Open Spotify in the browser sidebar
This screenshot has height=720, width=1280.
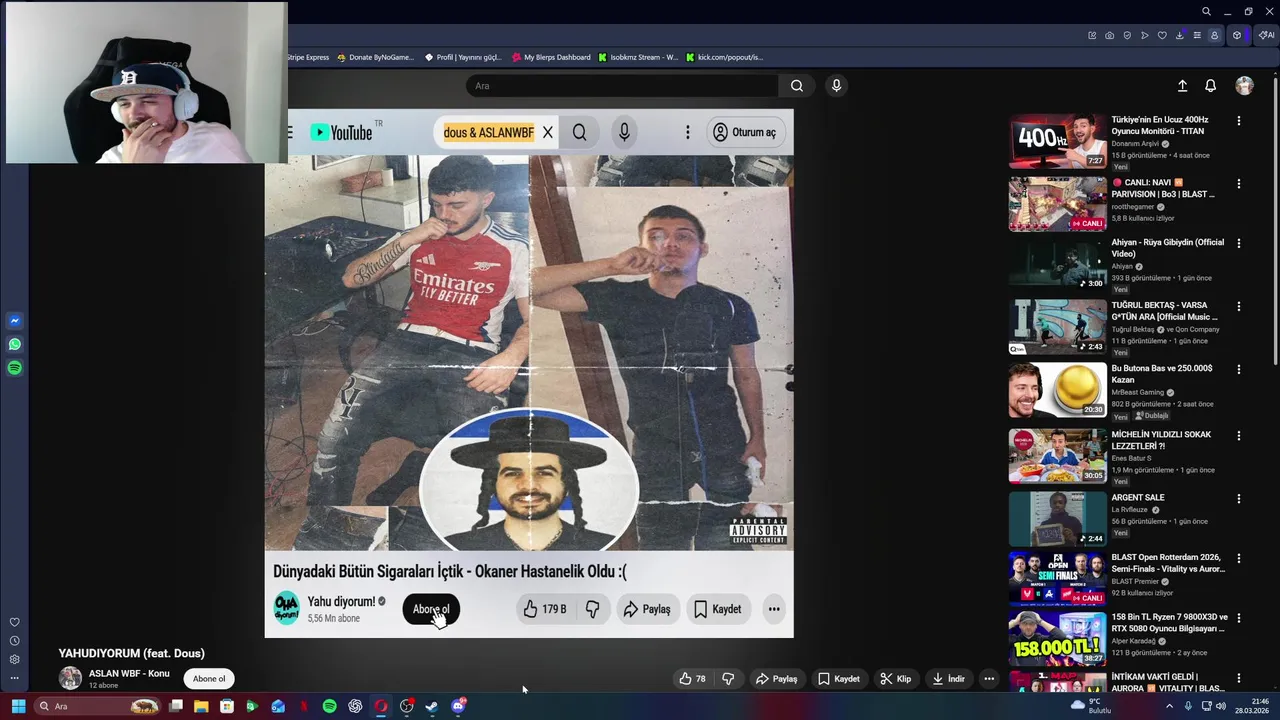(14, 368)
